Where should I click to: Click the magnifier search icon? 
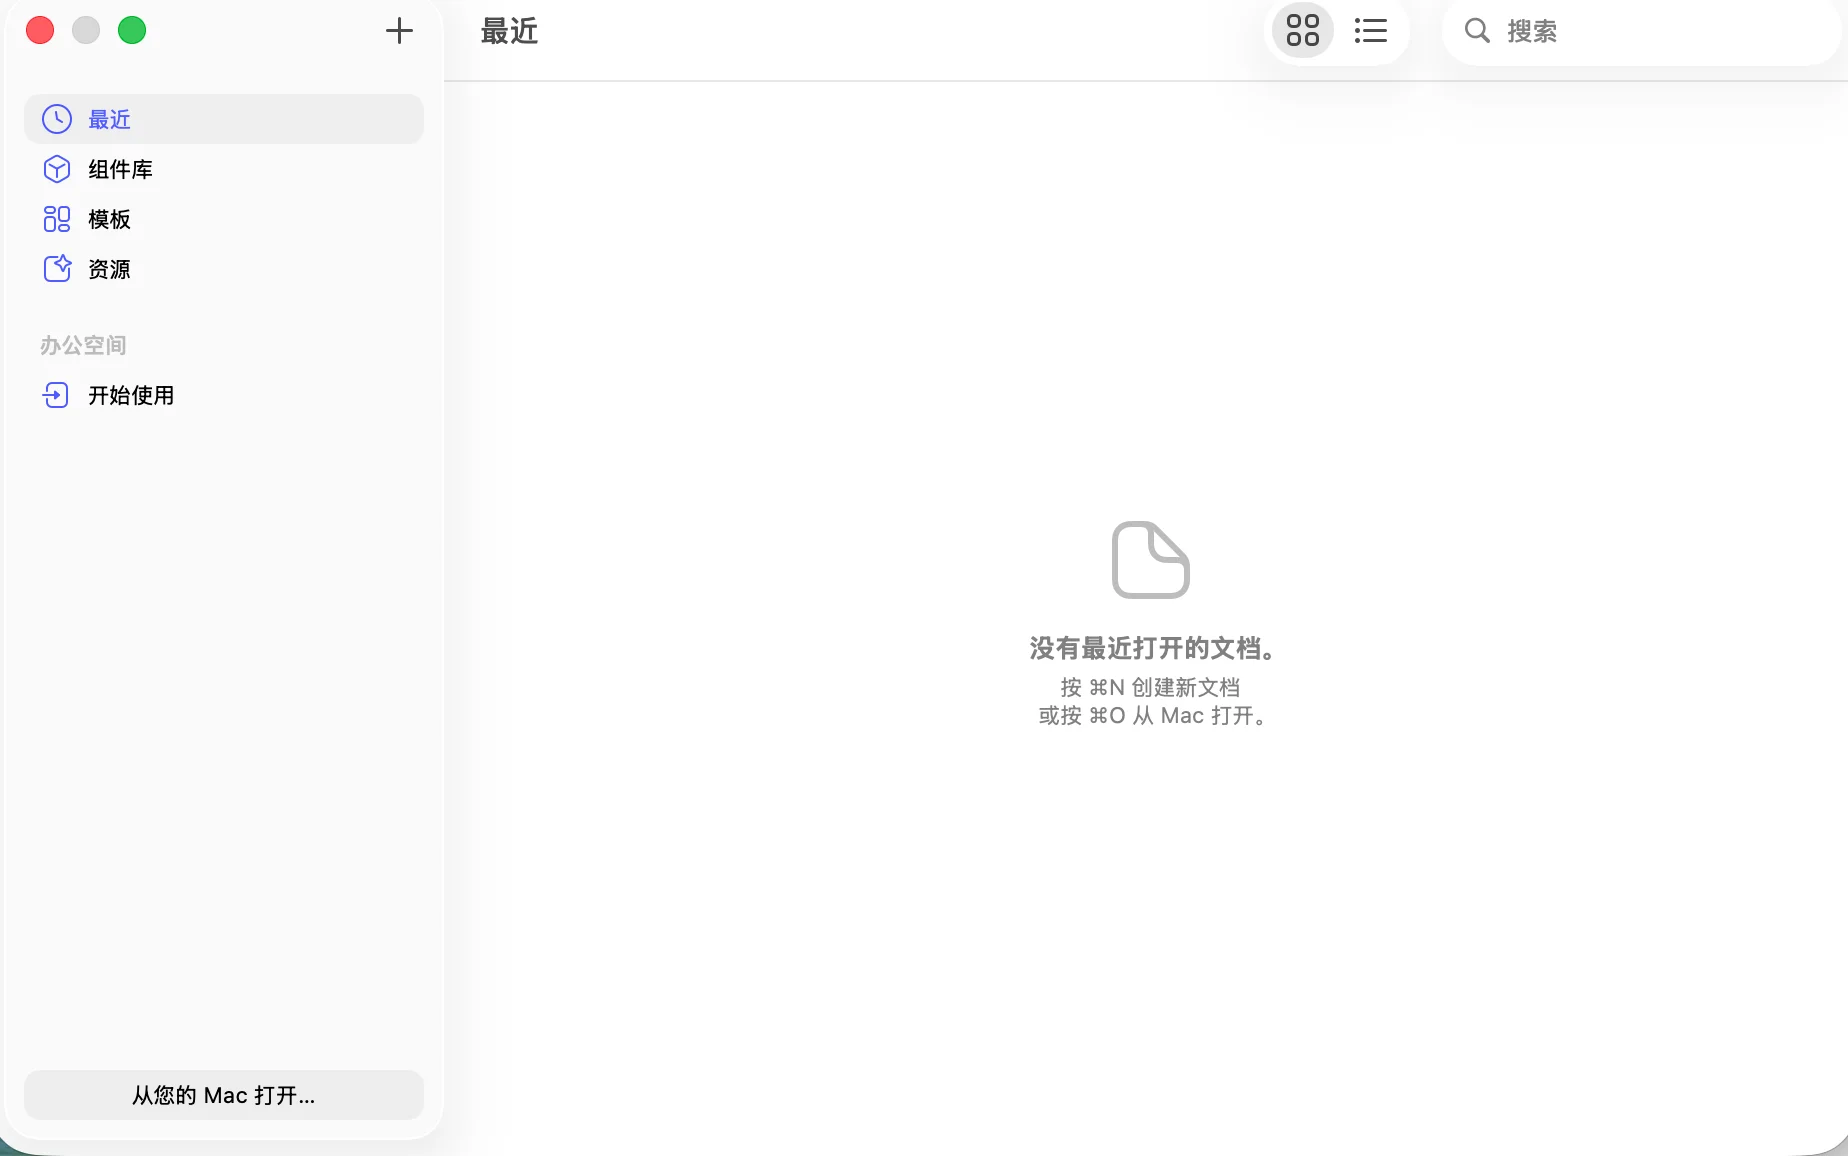point(1477,31)
